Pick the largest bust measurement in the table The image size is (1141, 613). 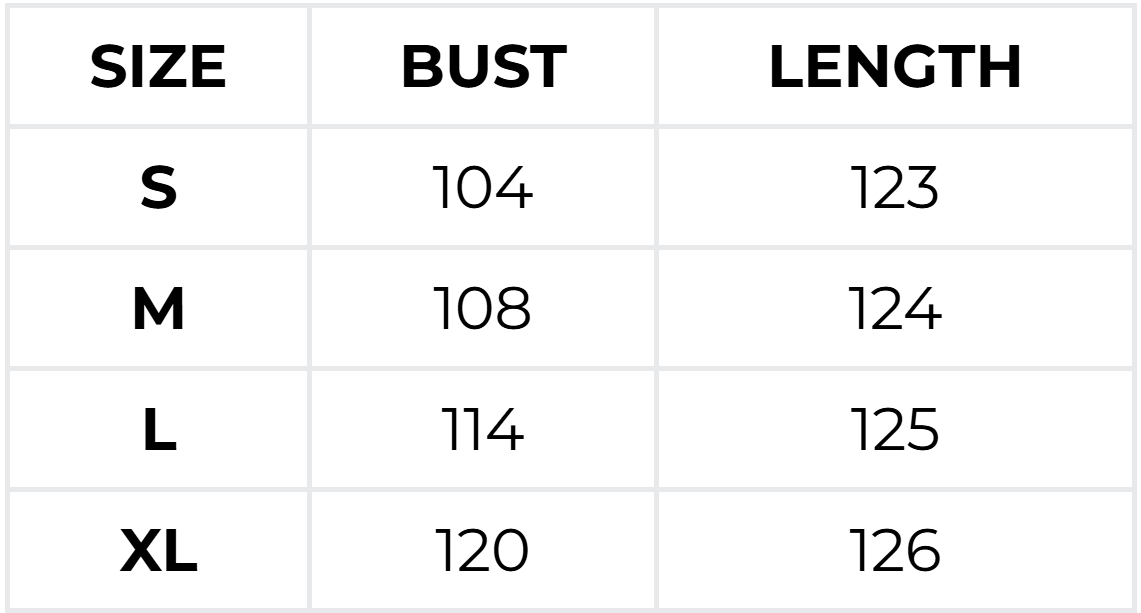coord(483,551)
